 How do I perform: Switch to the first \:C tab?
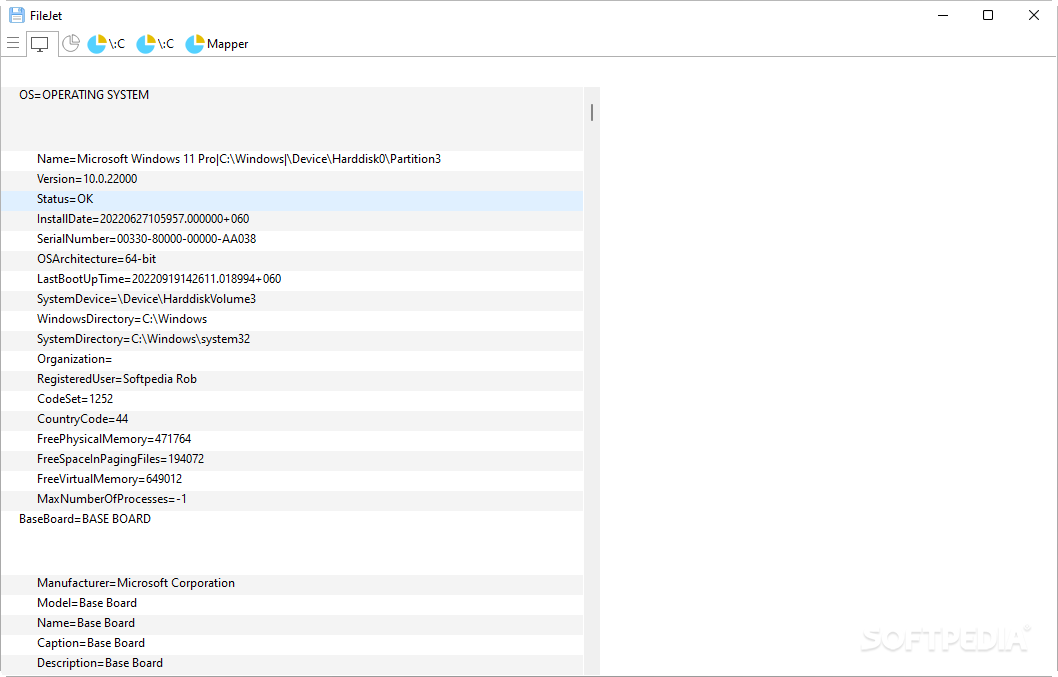click(x=107, y=44)
